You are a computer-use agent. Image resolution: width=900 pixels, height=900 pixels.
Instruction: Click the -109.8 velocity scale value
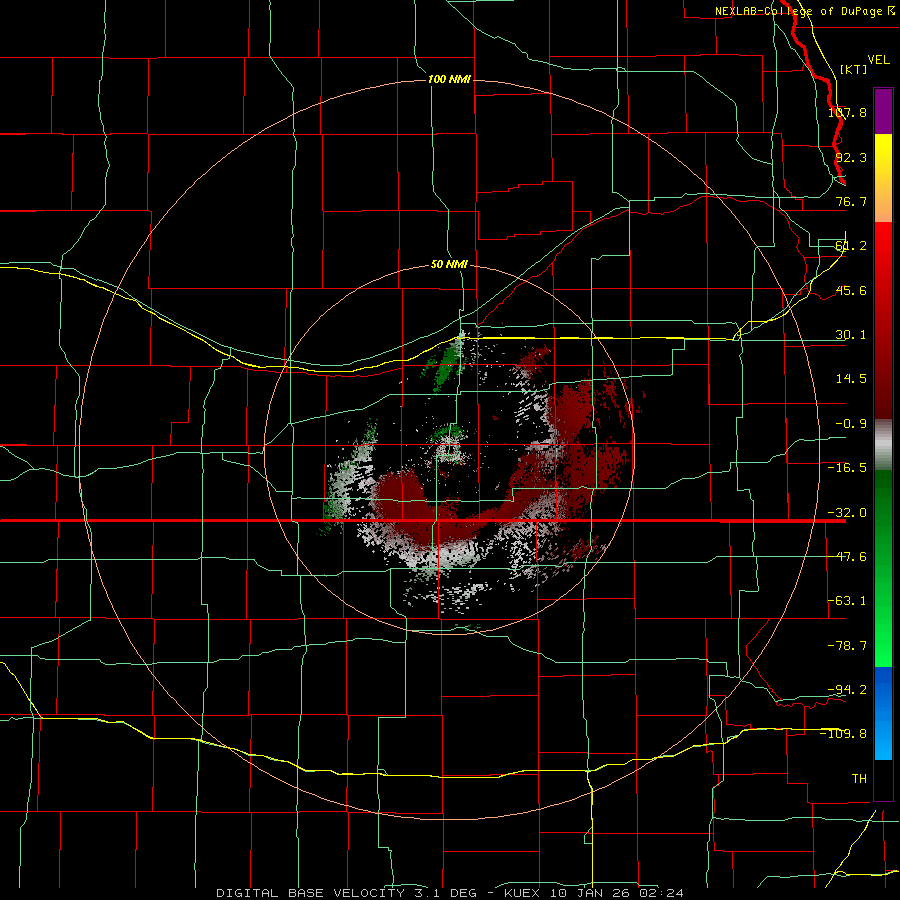coord(844,734)
